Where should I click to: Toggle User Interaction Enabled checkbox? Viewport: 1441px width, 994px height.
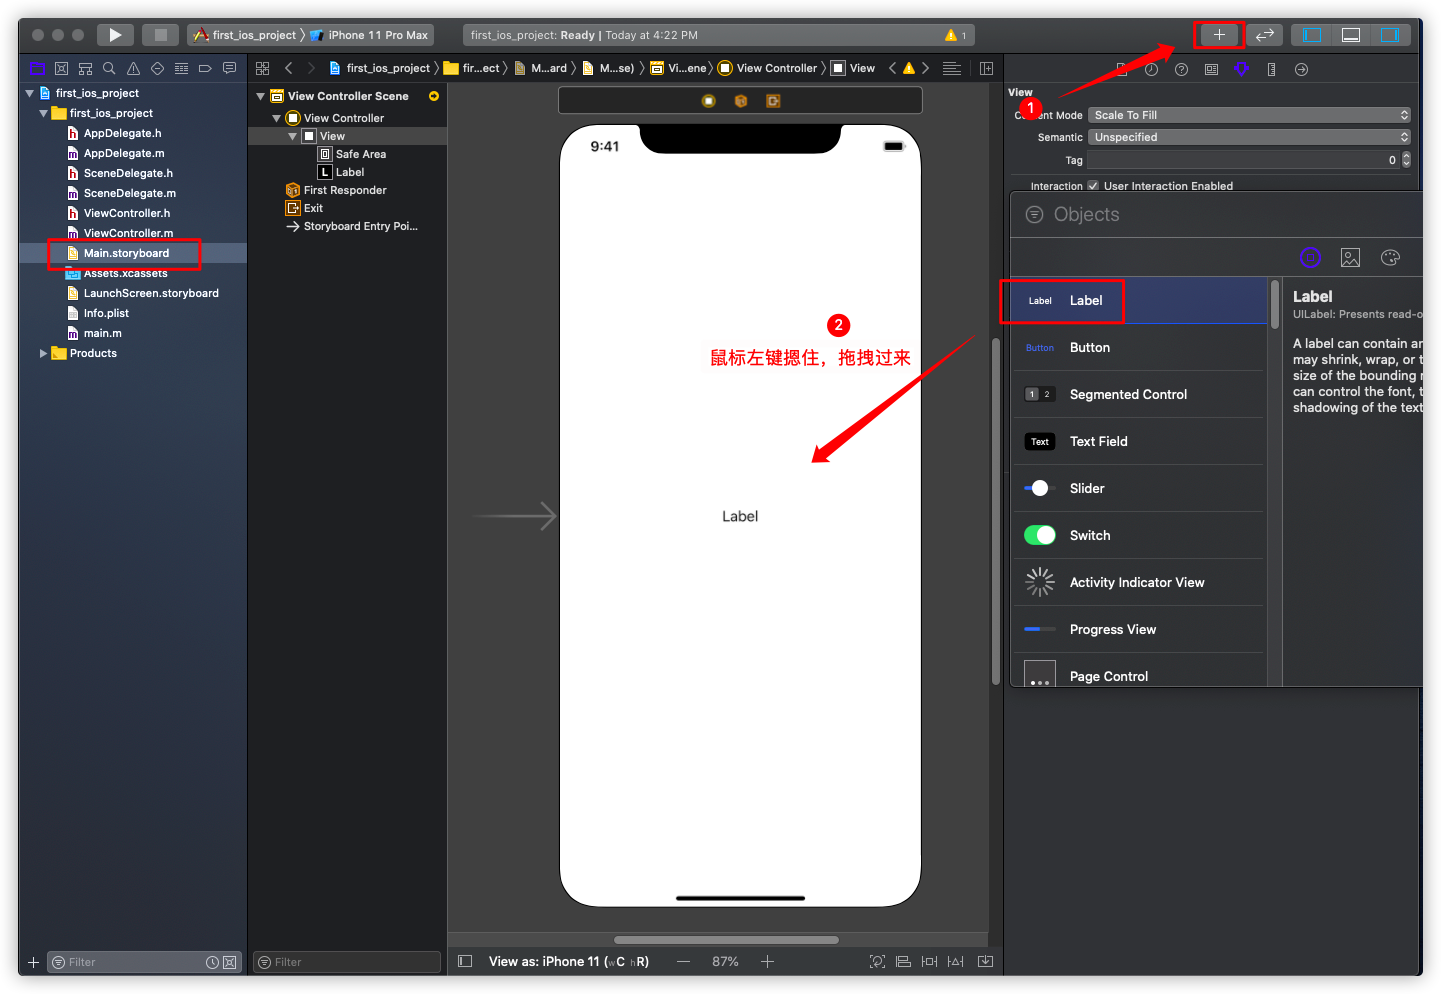pyautogui.click(x=1093, y=186)
